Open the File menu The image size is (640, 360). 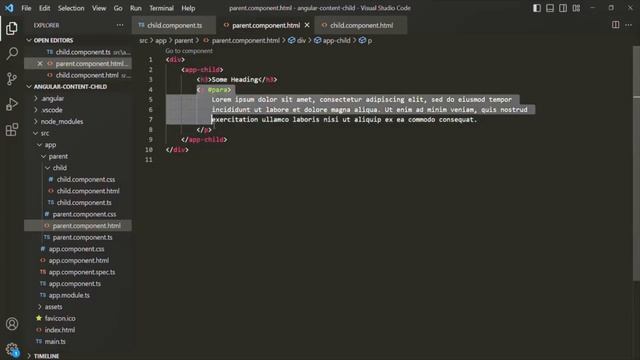click(x=26, y=8)
